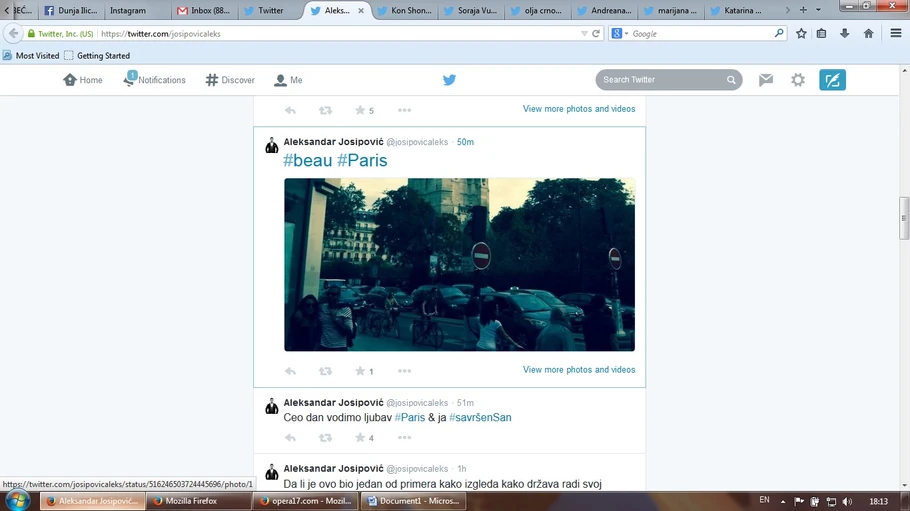Open more options on 'Ceo dan' tweet
The image size is (910, 511).
tap(404, 438)
